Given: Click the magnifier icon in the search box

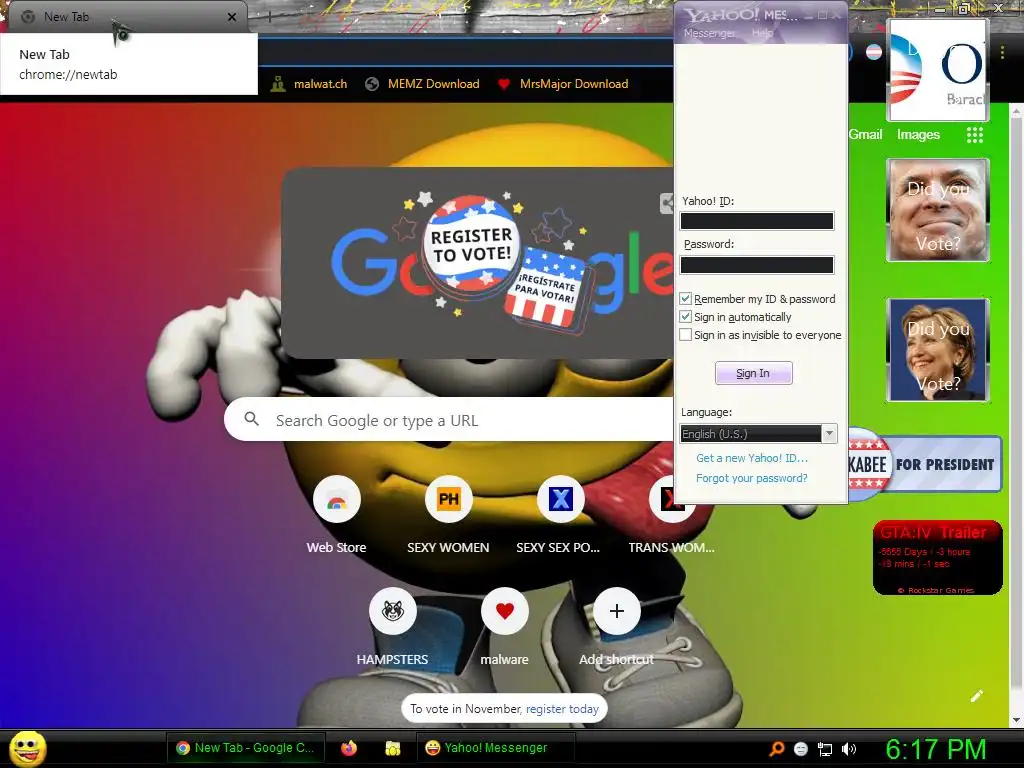Looking at the screenshot, I should [251, 419].
